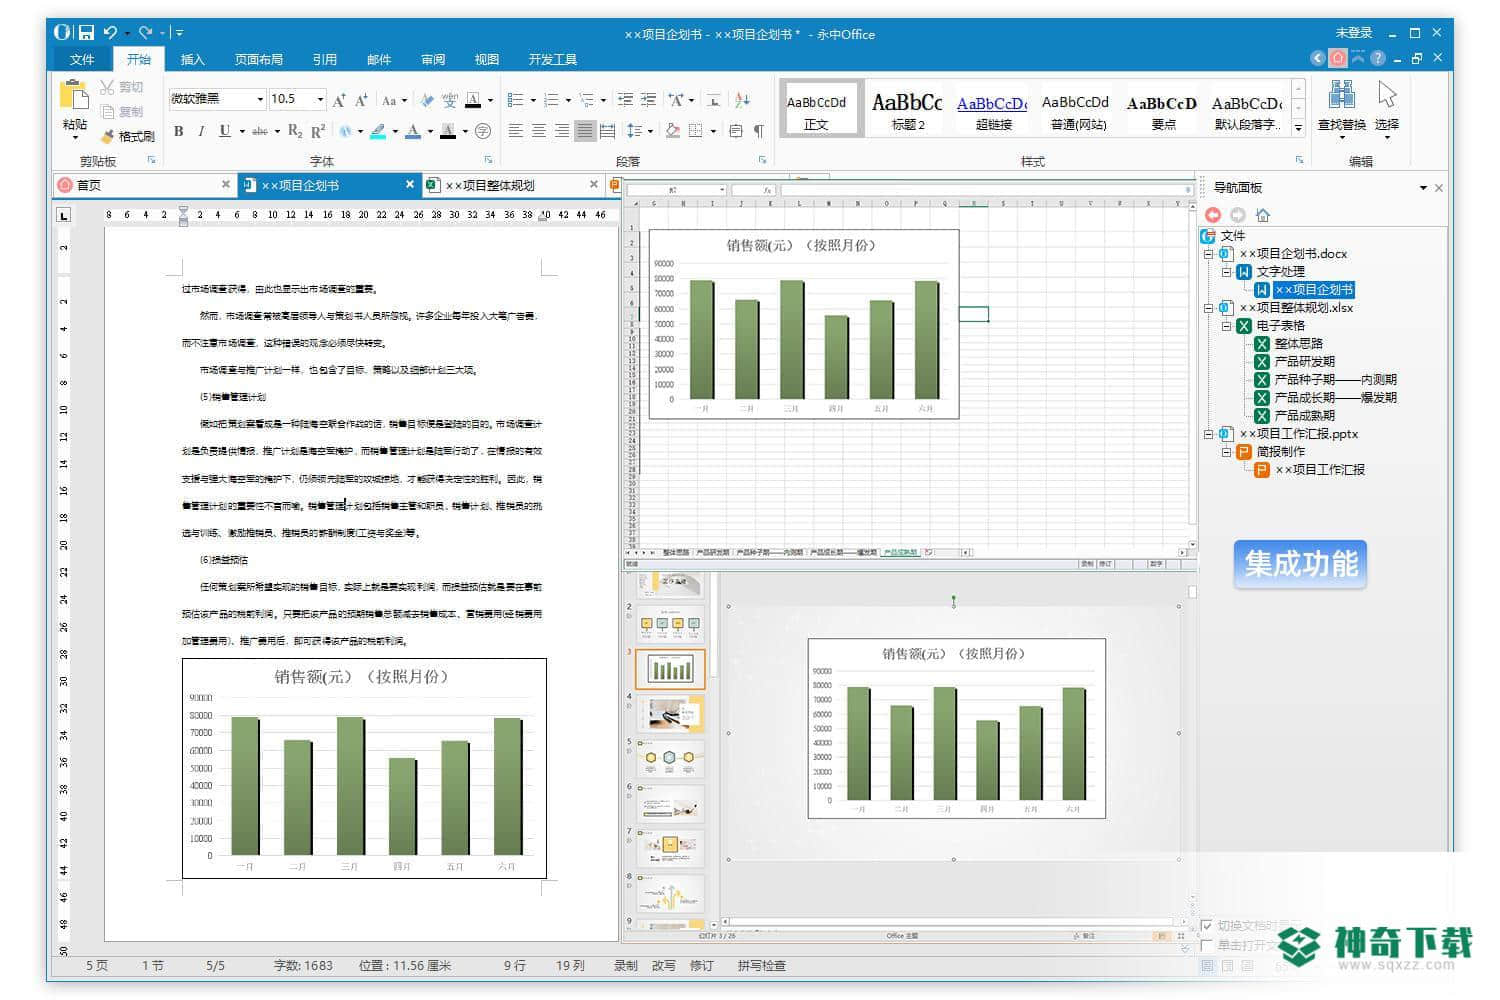
Task: Click the clear formatting eraser icon
Action: pos(427,100)
